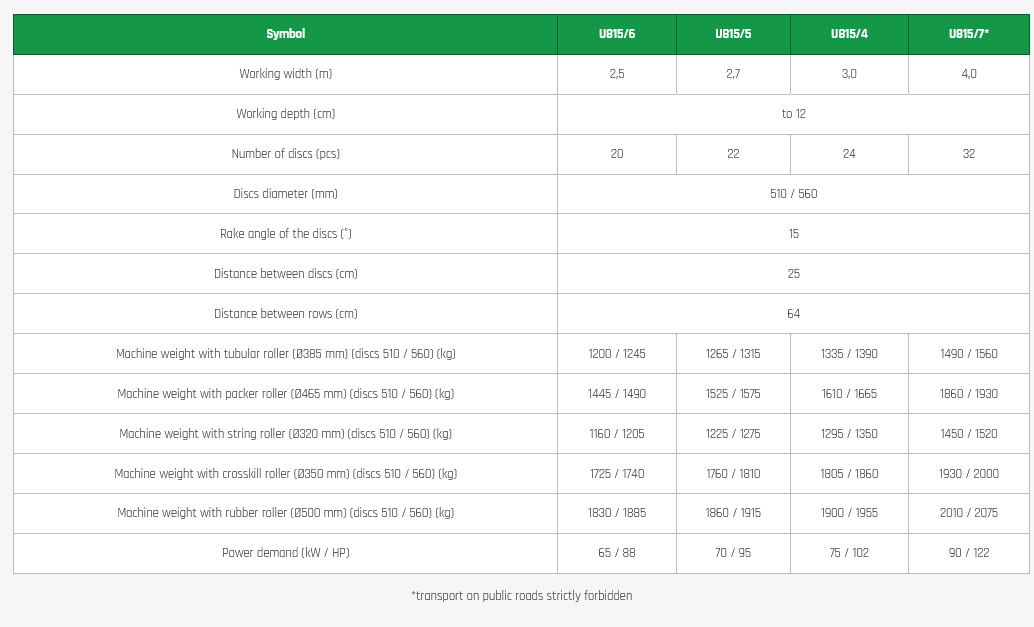Select the U815/5 model header
This screenshot has width=1034, height=627.
coord(733,34)
